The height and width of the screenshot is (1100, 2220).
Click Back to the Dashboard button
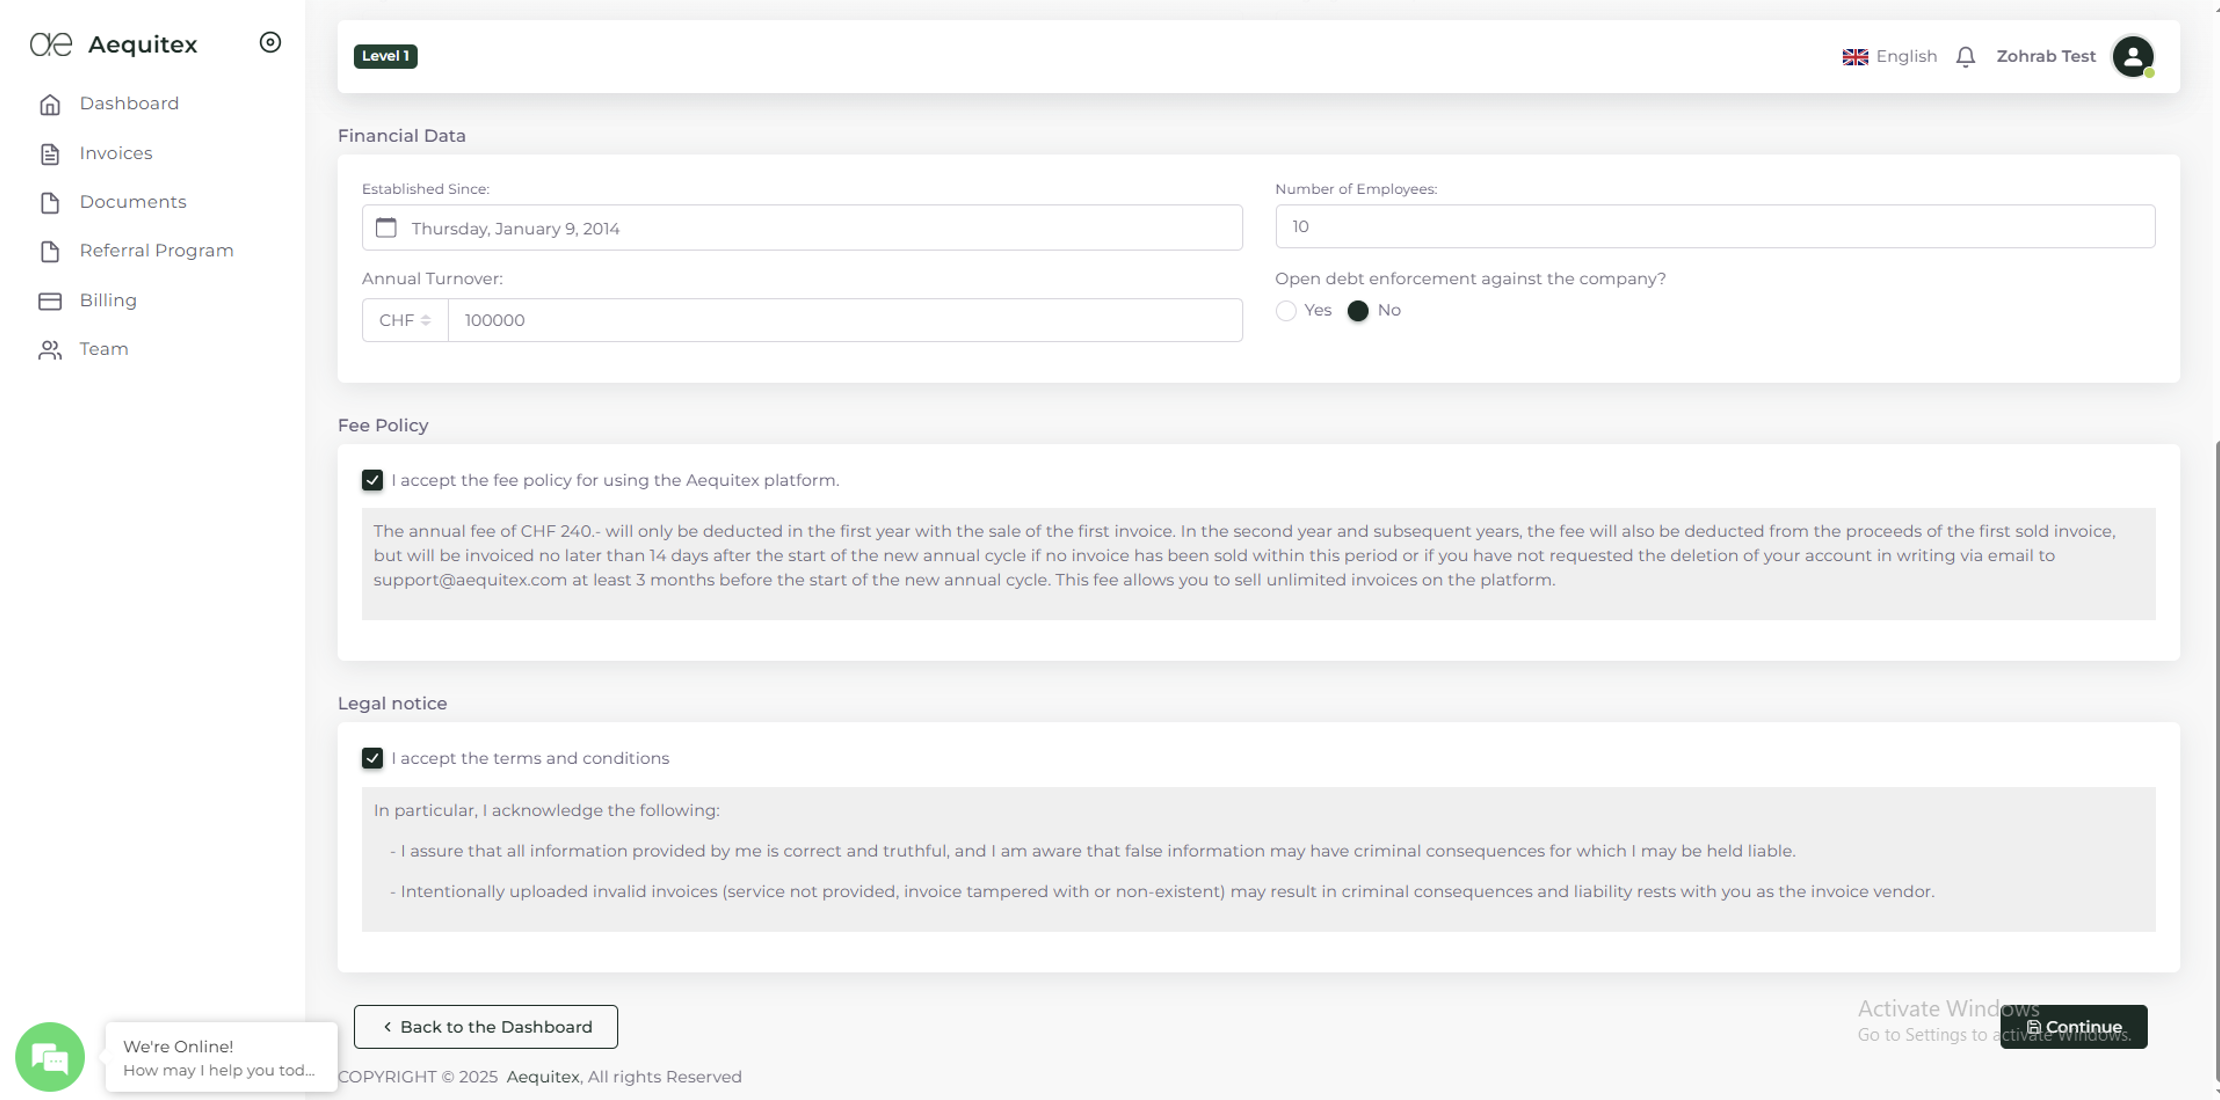485,1027
